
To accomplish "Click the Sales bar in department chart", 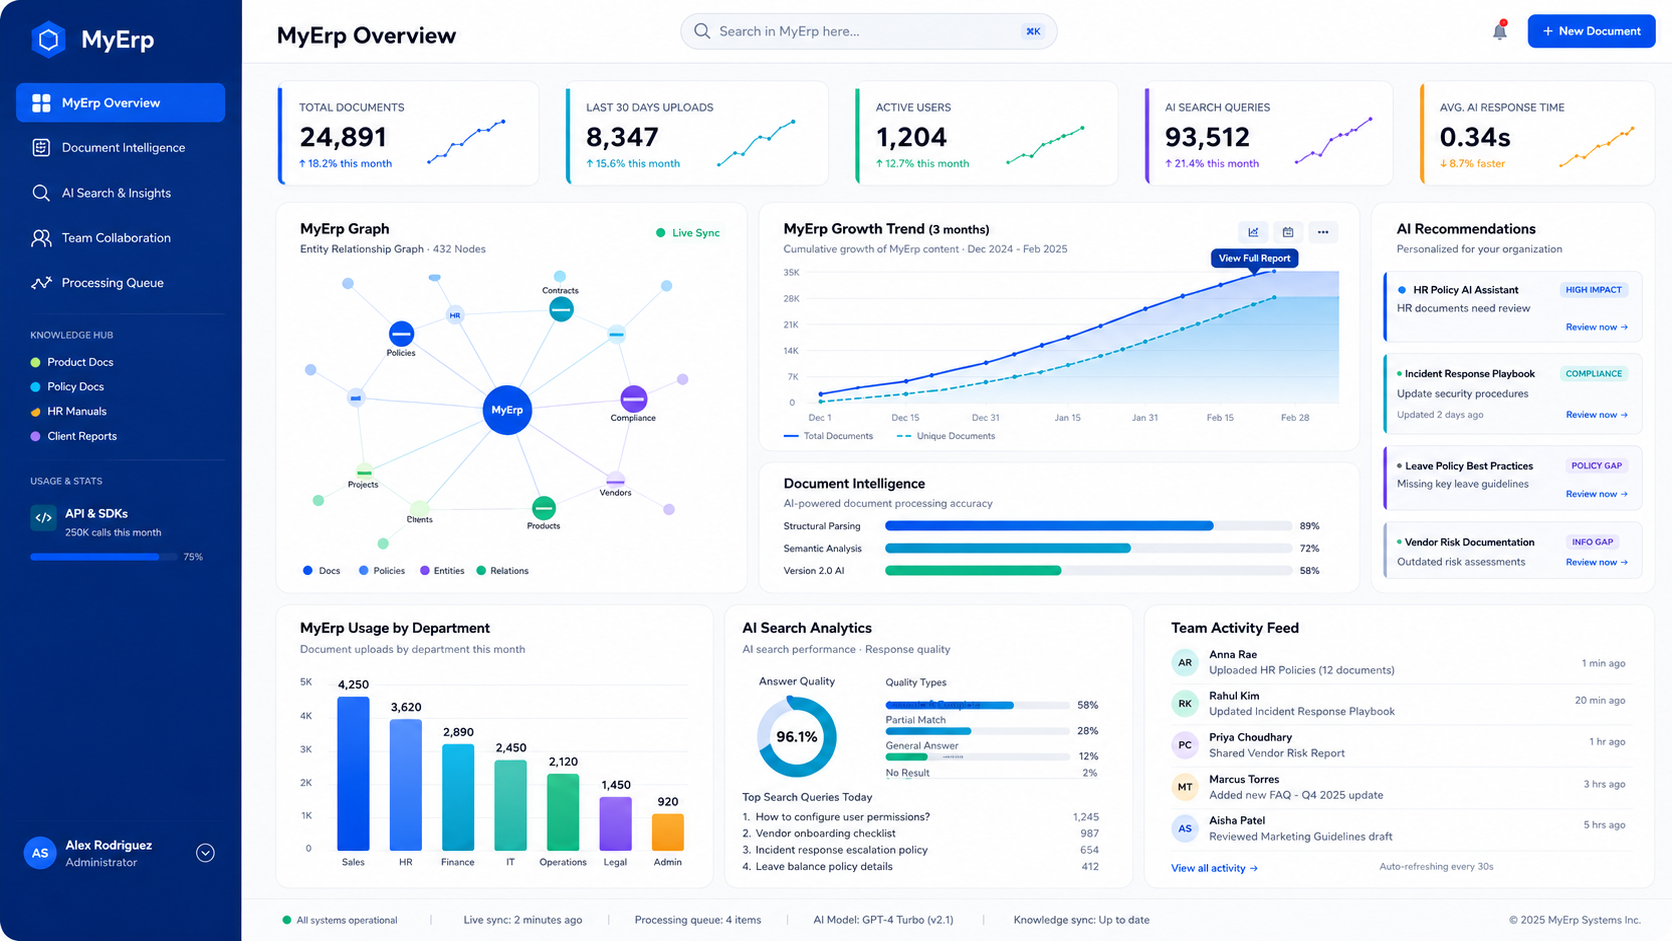I will coord(353,773).
